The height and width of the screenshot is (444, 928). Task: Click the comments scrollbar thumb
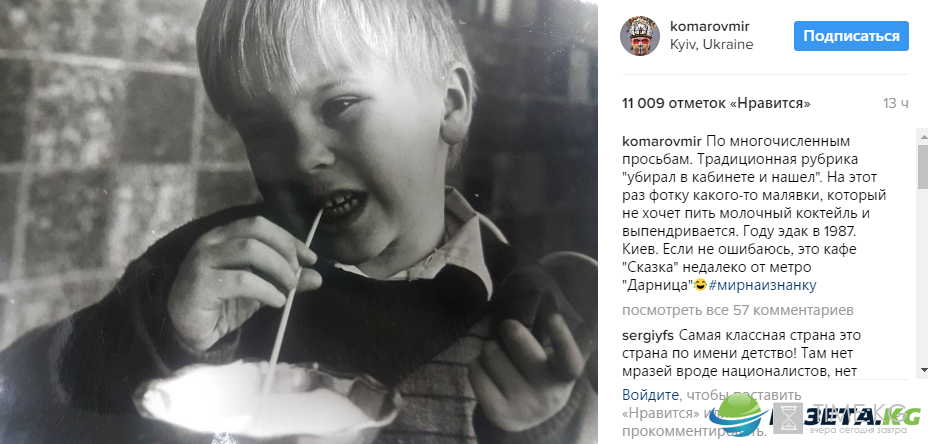pos(923,165)
